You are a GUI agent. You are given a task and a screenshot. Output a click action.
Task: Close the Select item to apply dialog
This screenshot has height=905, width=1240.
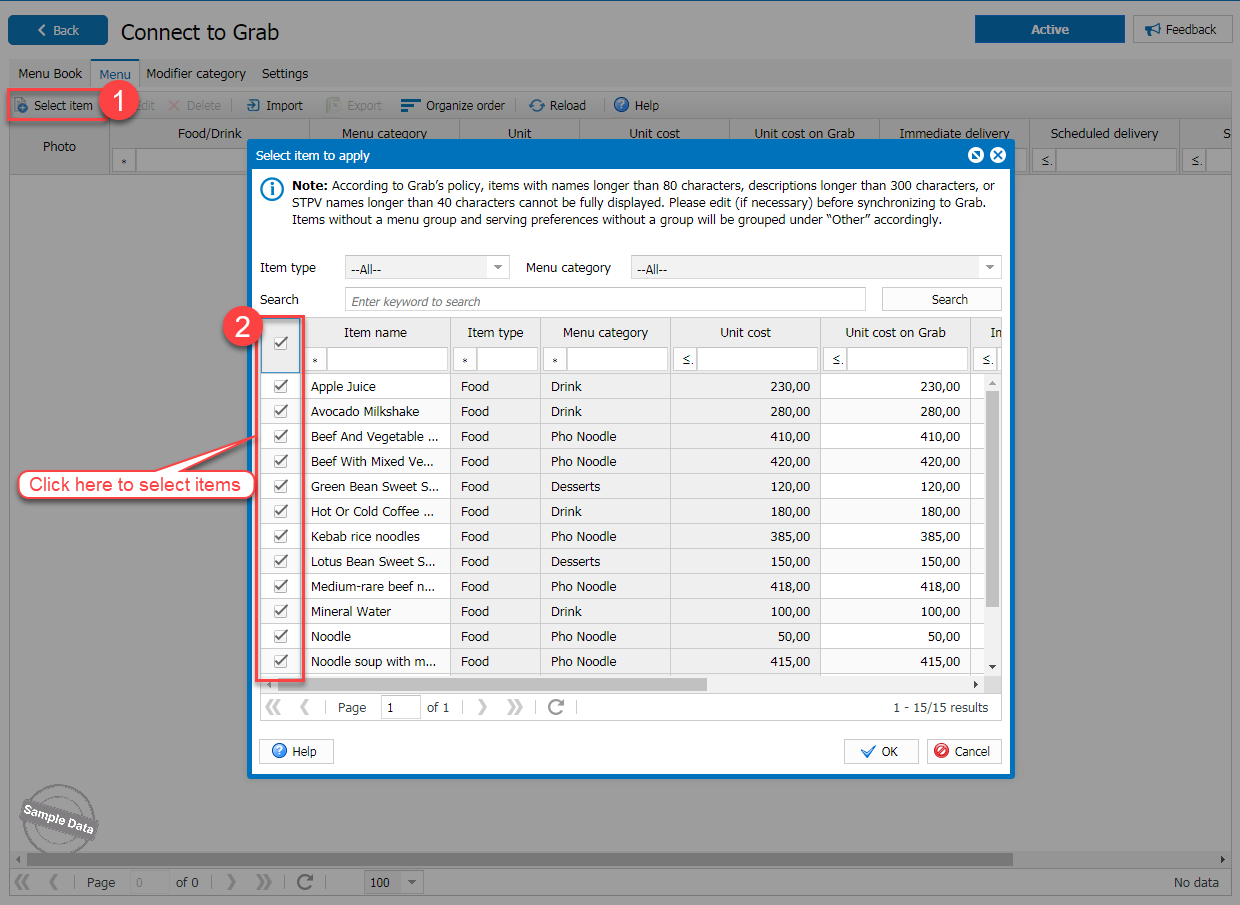pyautogui.click(x=997, y=155)
